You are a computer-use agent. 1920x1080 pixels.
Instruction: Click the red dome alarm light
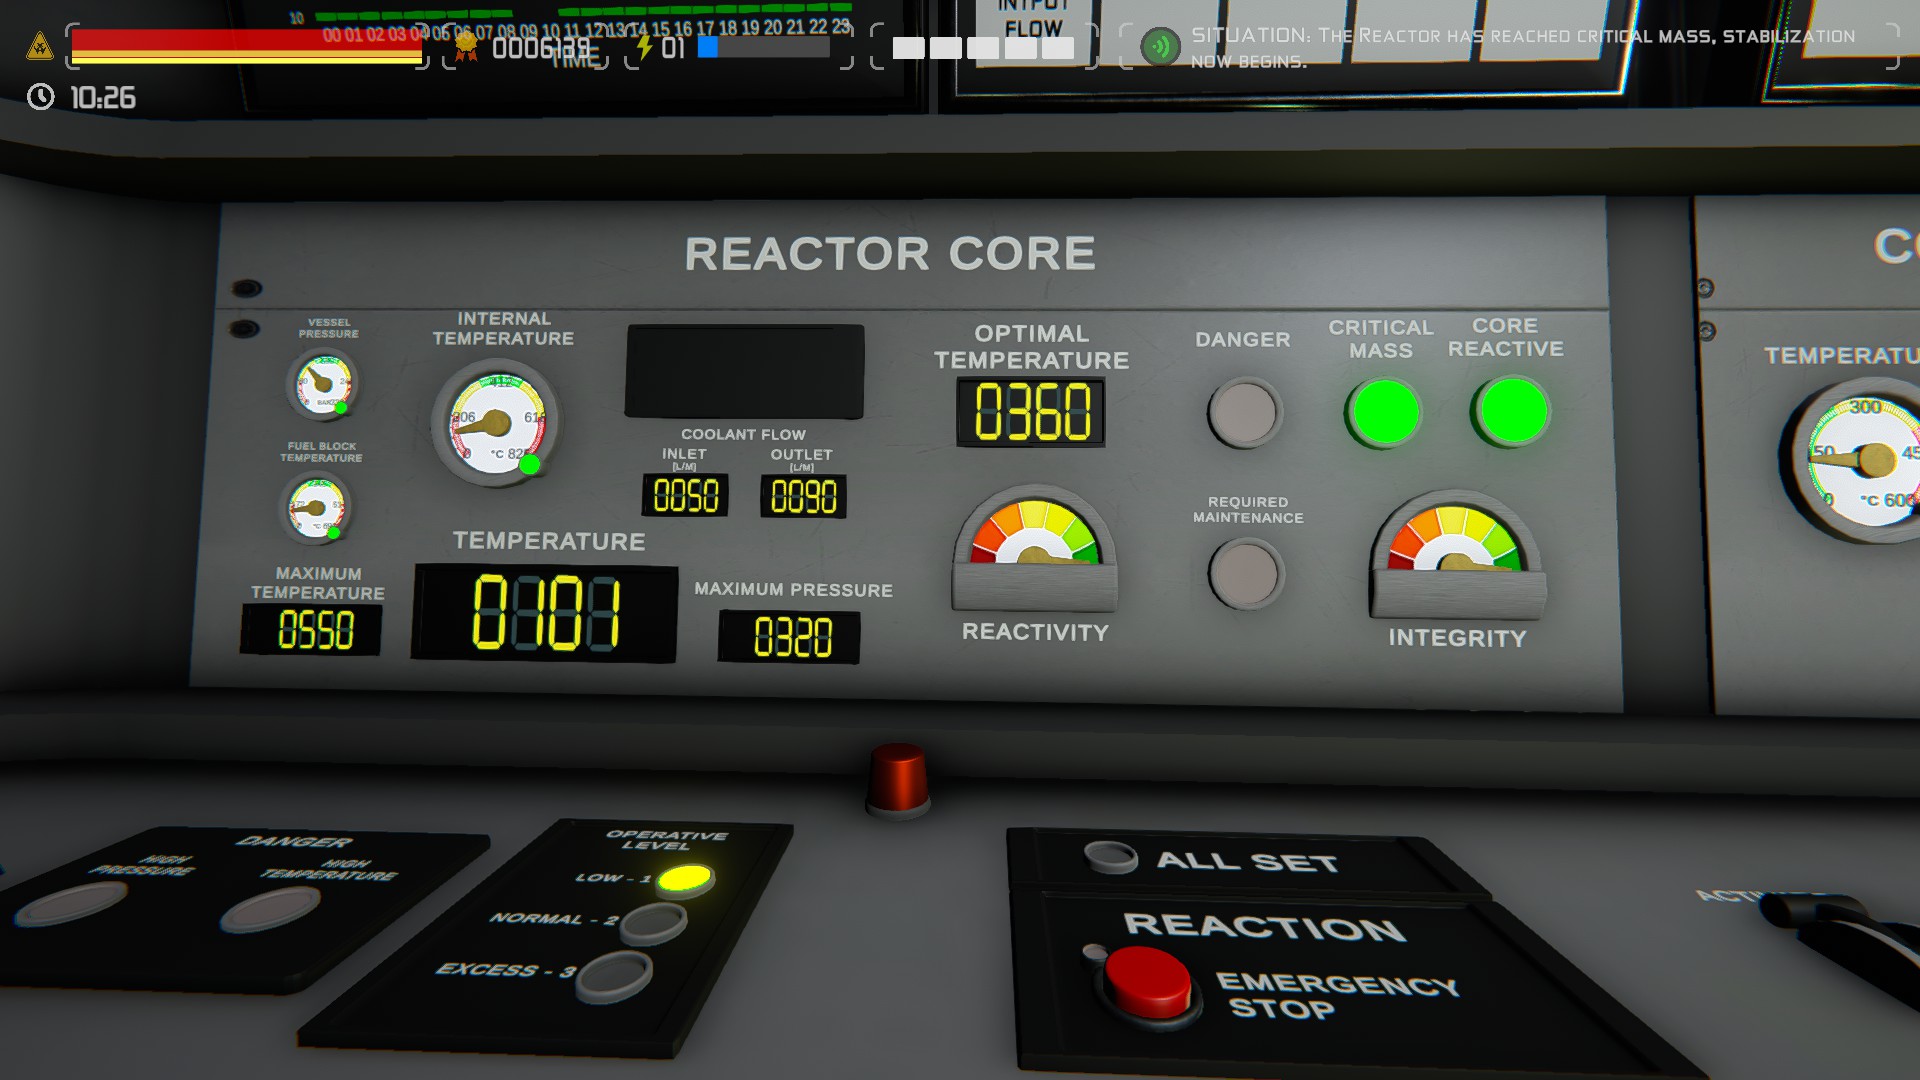pos(898,778)
